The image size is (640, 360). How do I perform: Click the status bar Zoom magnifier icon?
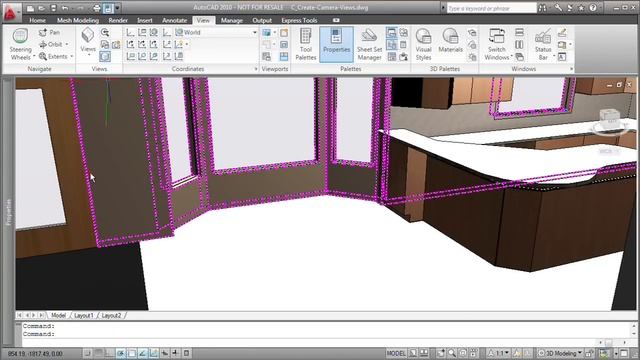tap(452, 353)
